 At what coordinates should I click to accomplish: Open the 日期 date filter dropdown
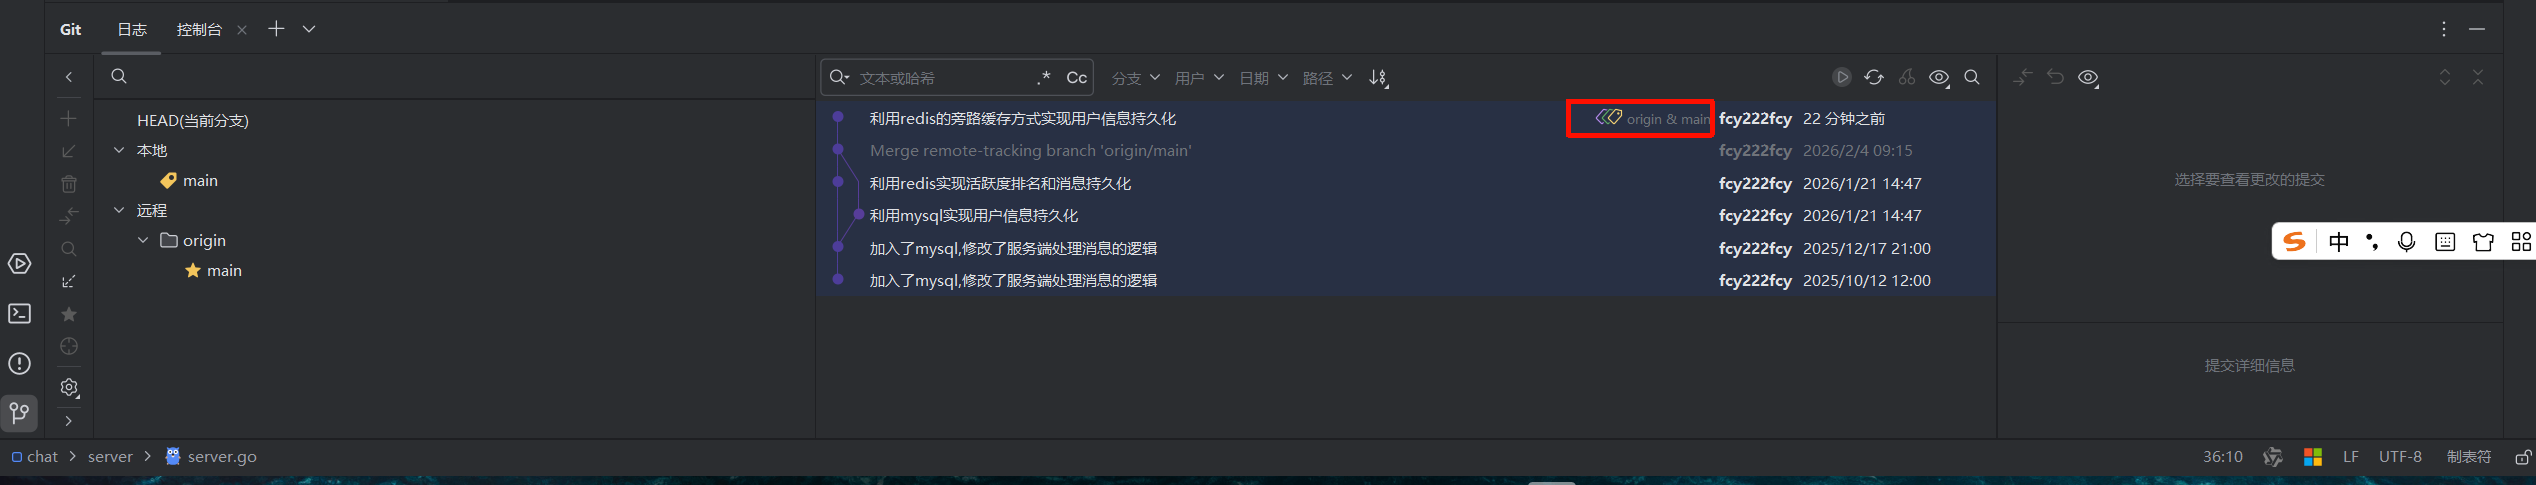click(x=1263, y=78)
